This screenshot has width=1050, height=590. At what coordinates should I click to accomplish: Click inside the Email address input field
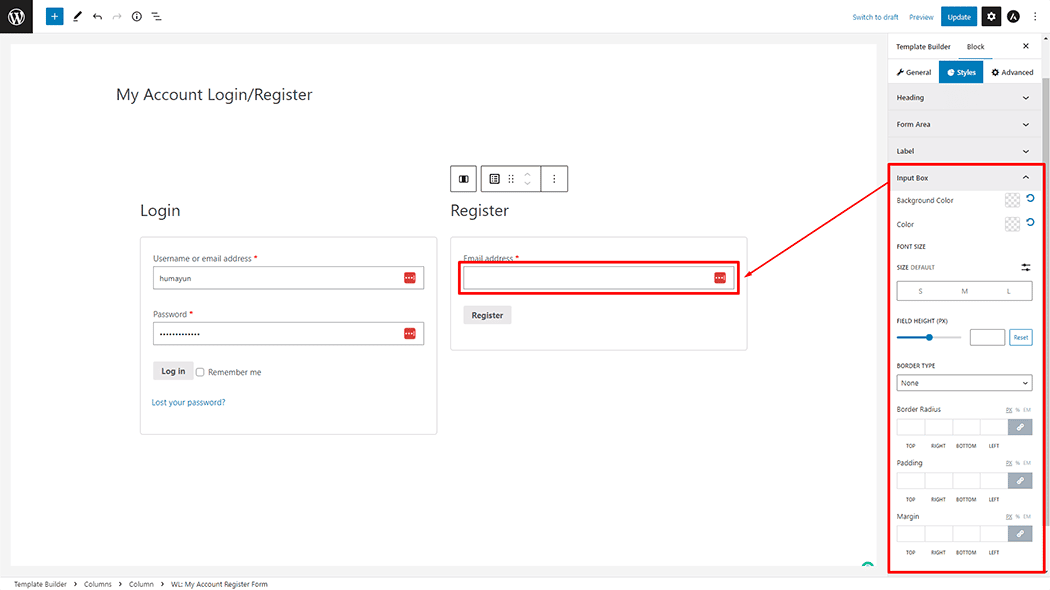coord(590,277)
